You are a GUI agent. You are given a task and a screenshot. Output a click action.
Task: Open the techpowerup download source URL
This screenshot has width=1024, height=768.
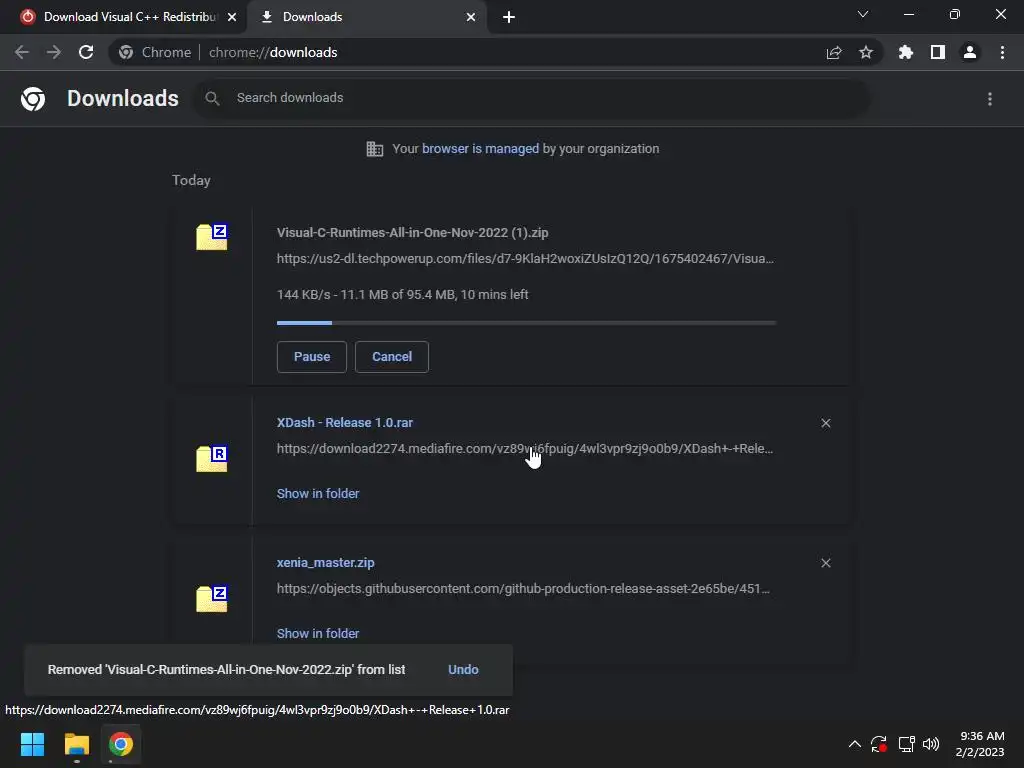click(x=525, y=259)
